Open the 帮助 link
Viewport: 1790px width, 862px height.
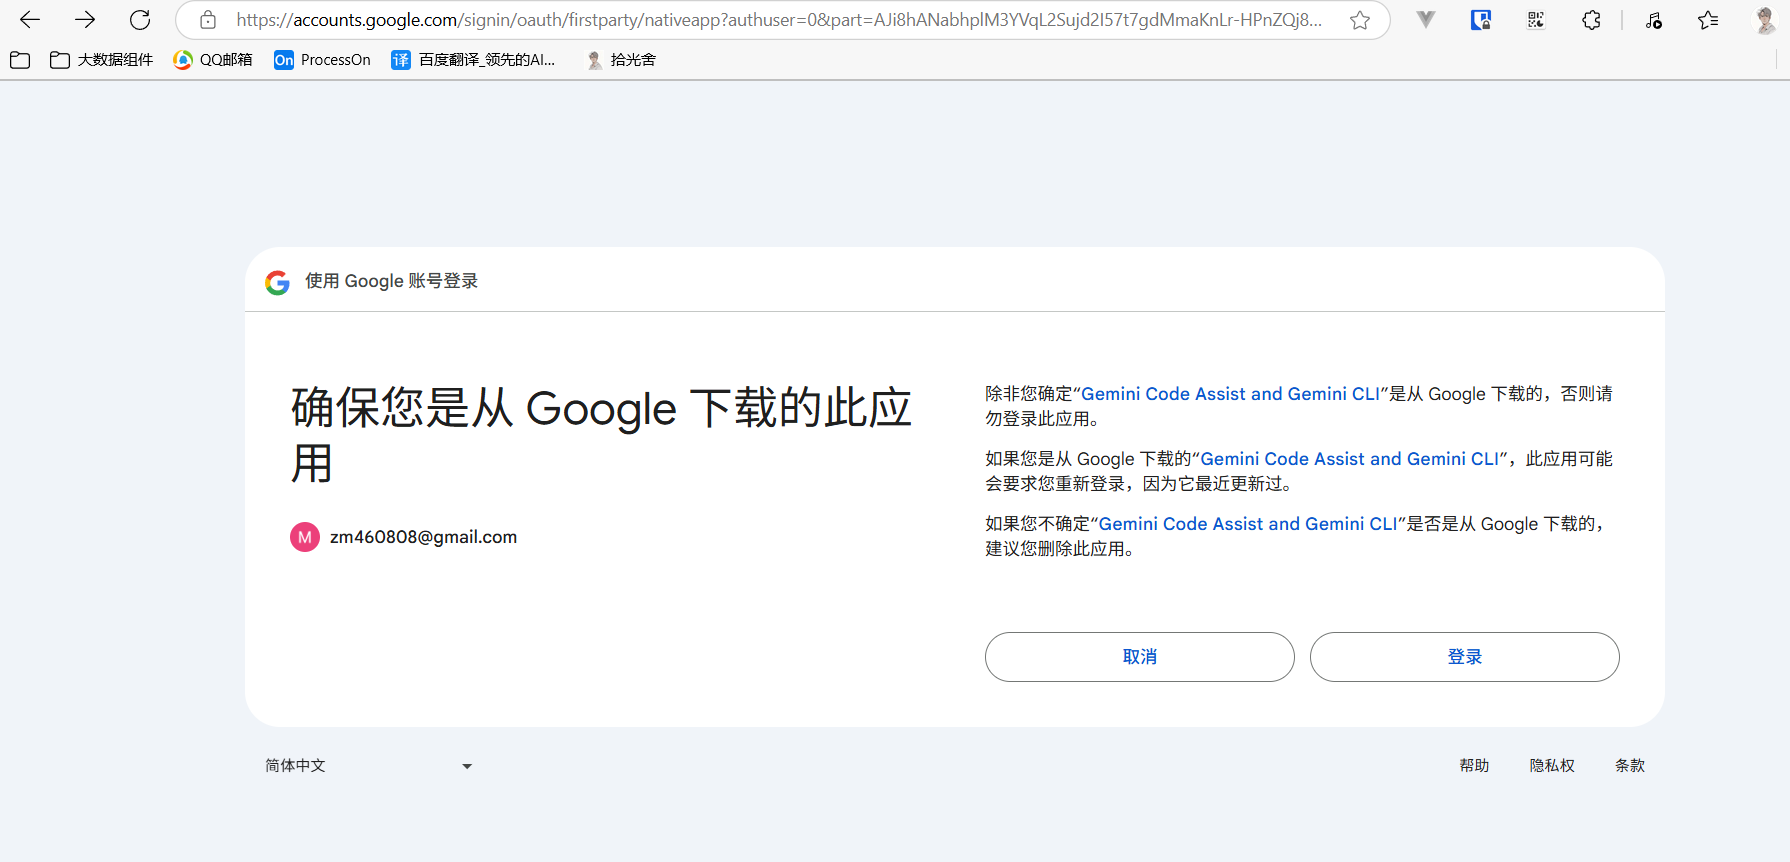click(1474, 766)
